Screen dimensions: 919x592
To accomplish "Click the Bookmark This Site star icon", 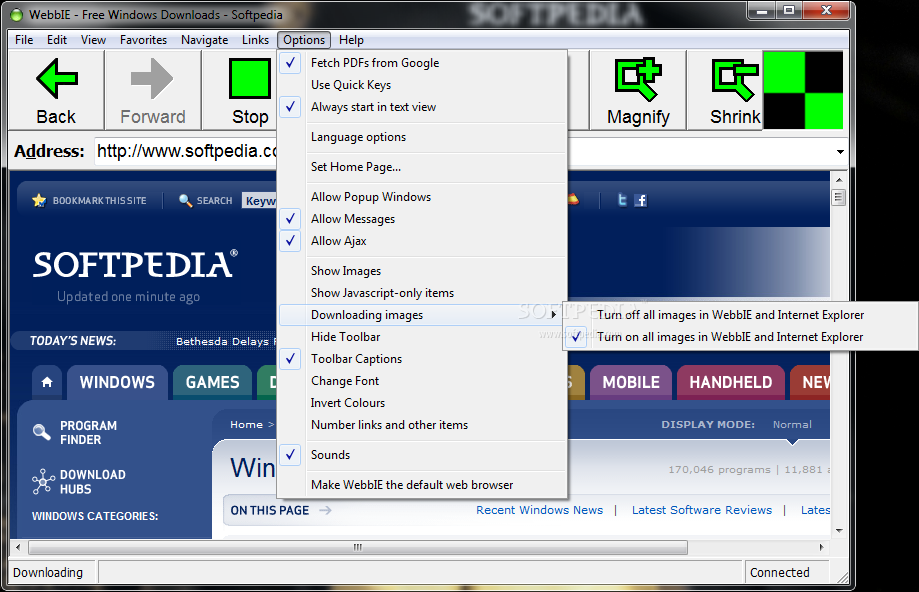I will tap(39, 200).
